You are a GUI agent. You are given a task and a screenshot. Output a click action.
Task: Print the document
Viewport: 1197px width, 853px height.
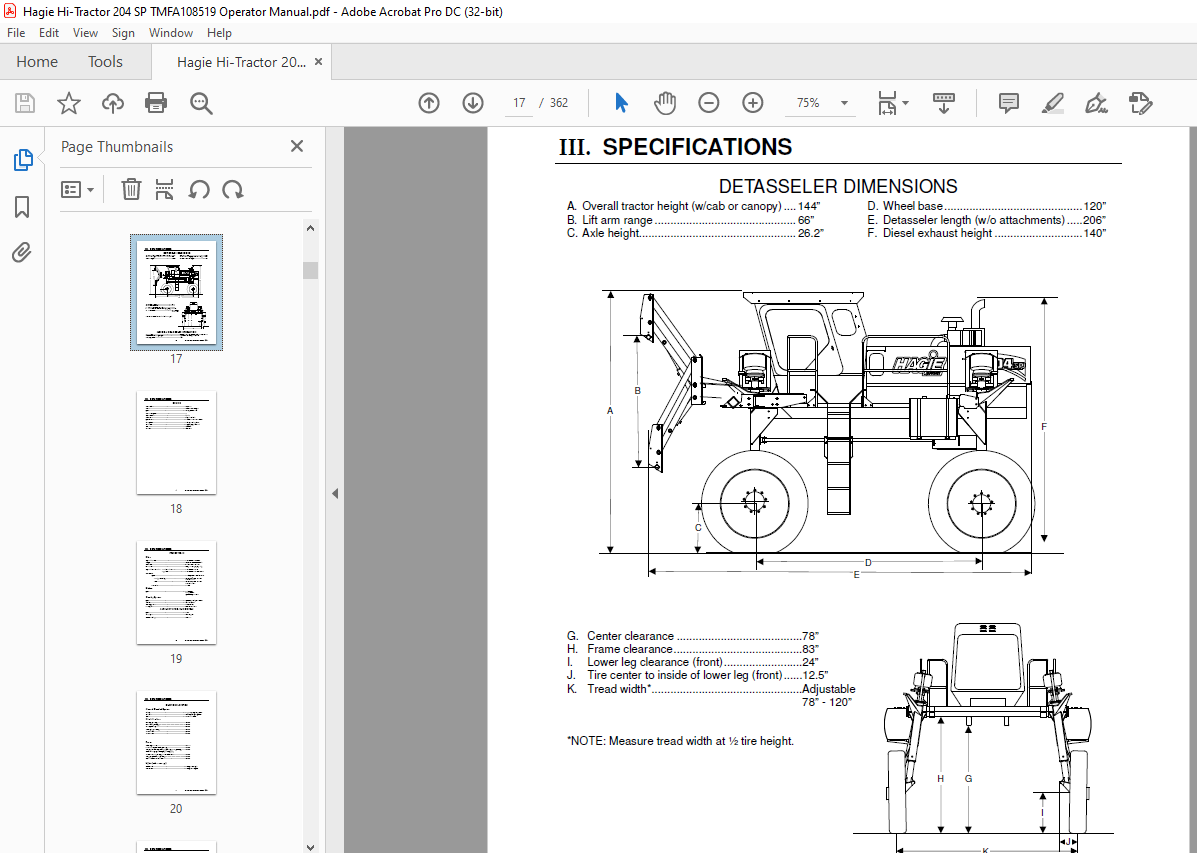pos(156,103)
